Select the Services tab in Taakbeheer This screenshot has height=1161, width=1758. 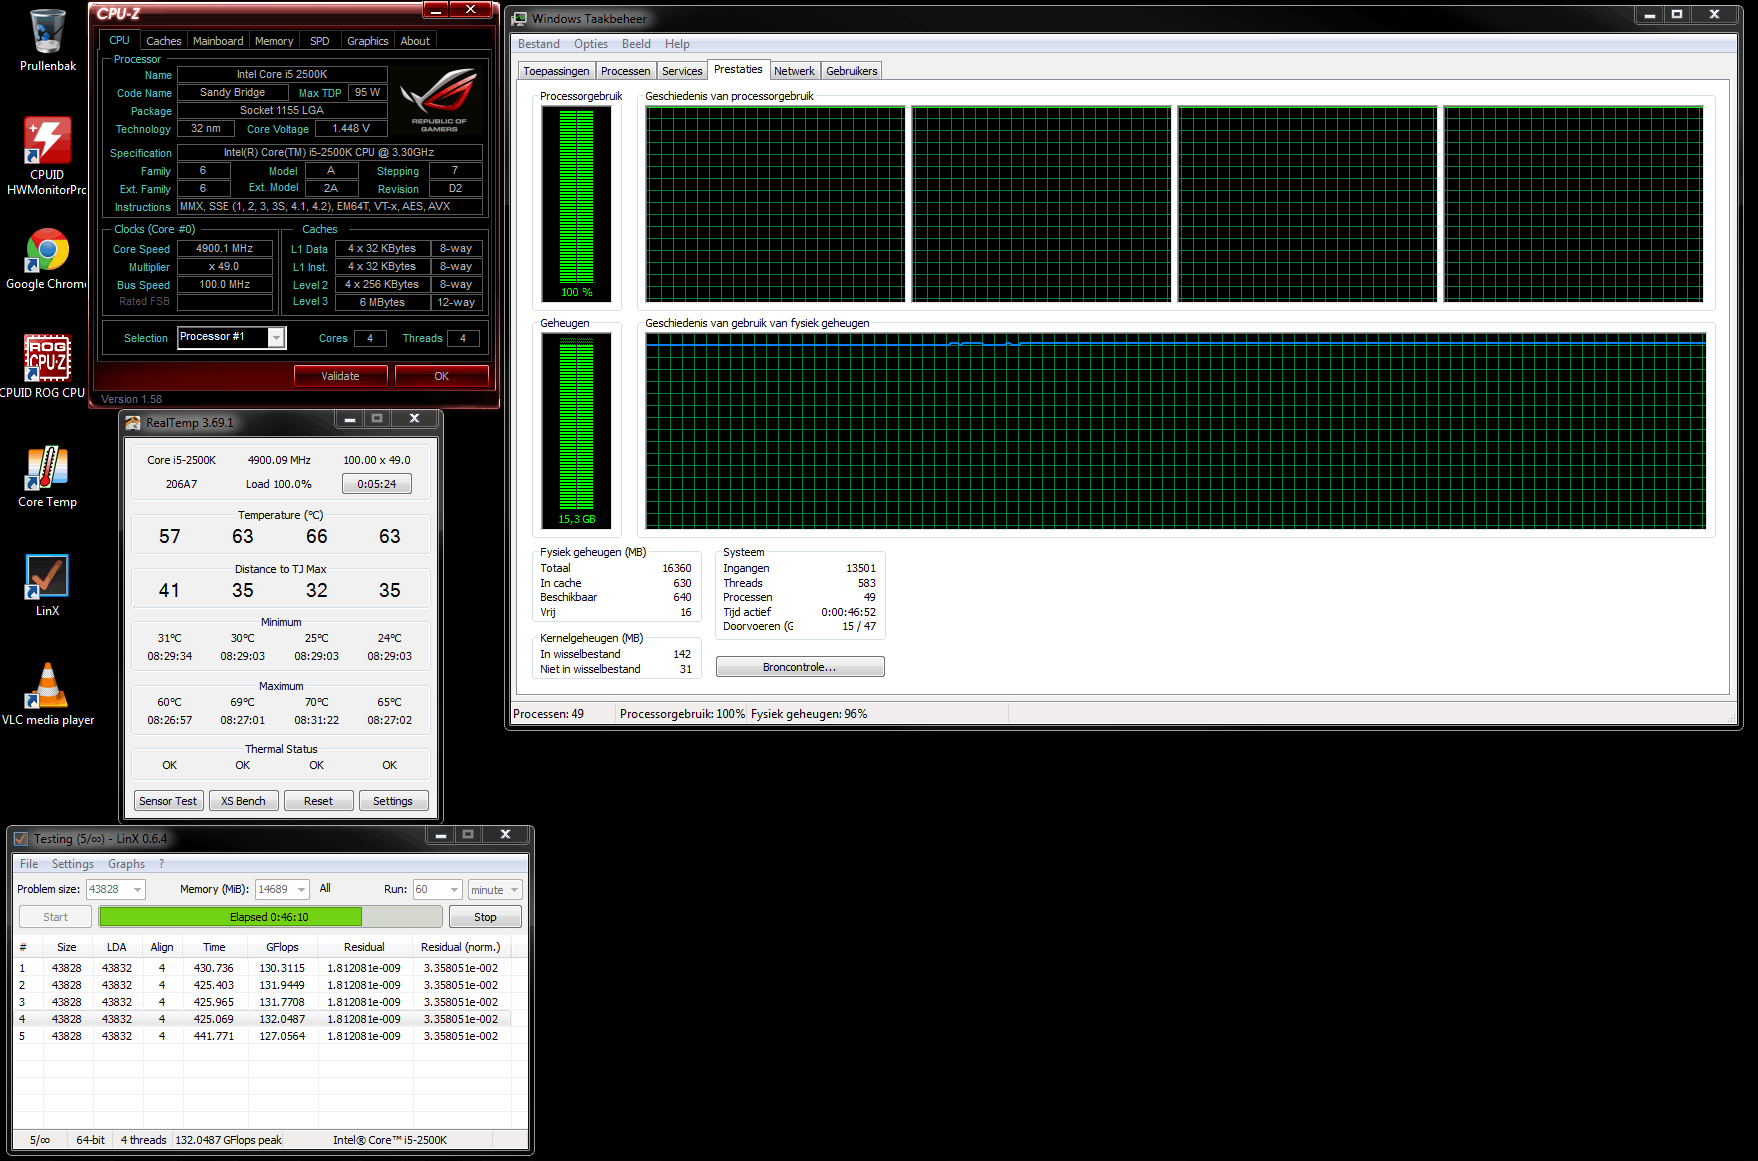click(x=682, y=71)
